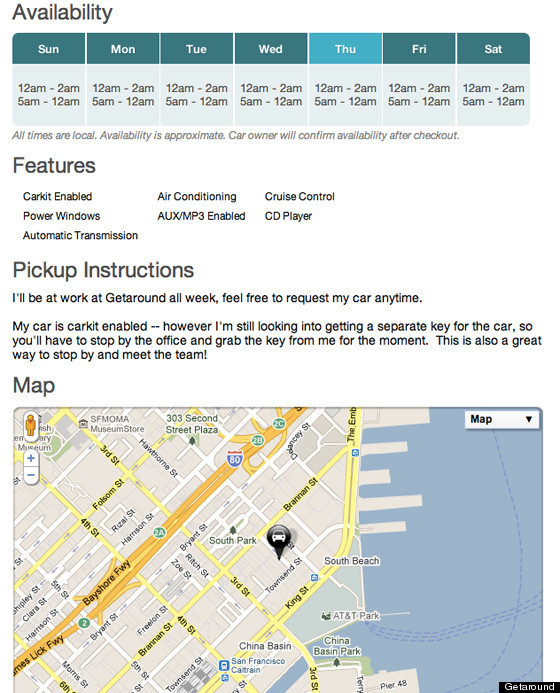
Task: Click the Interstate 80 highway shield
Action: [235, 459]
